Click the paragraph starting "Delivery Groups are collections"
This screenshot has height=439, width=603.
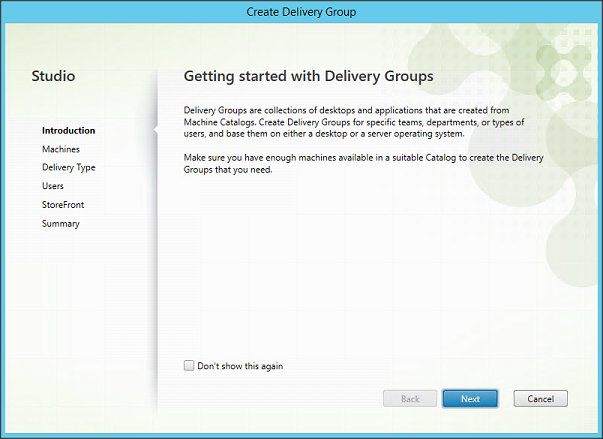[x=354, y=122]
